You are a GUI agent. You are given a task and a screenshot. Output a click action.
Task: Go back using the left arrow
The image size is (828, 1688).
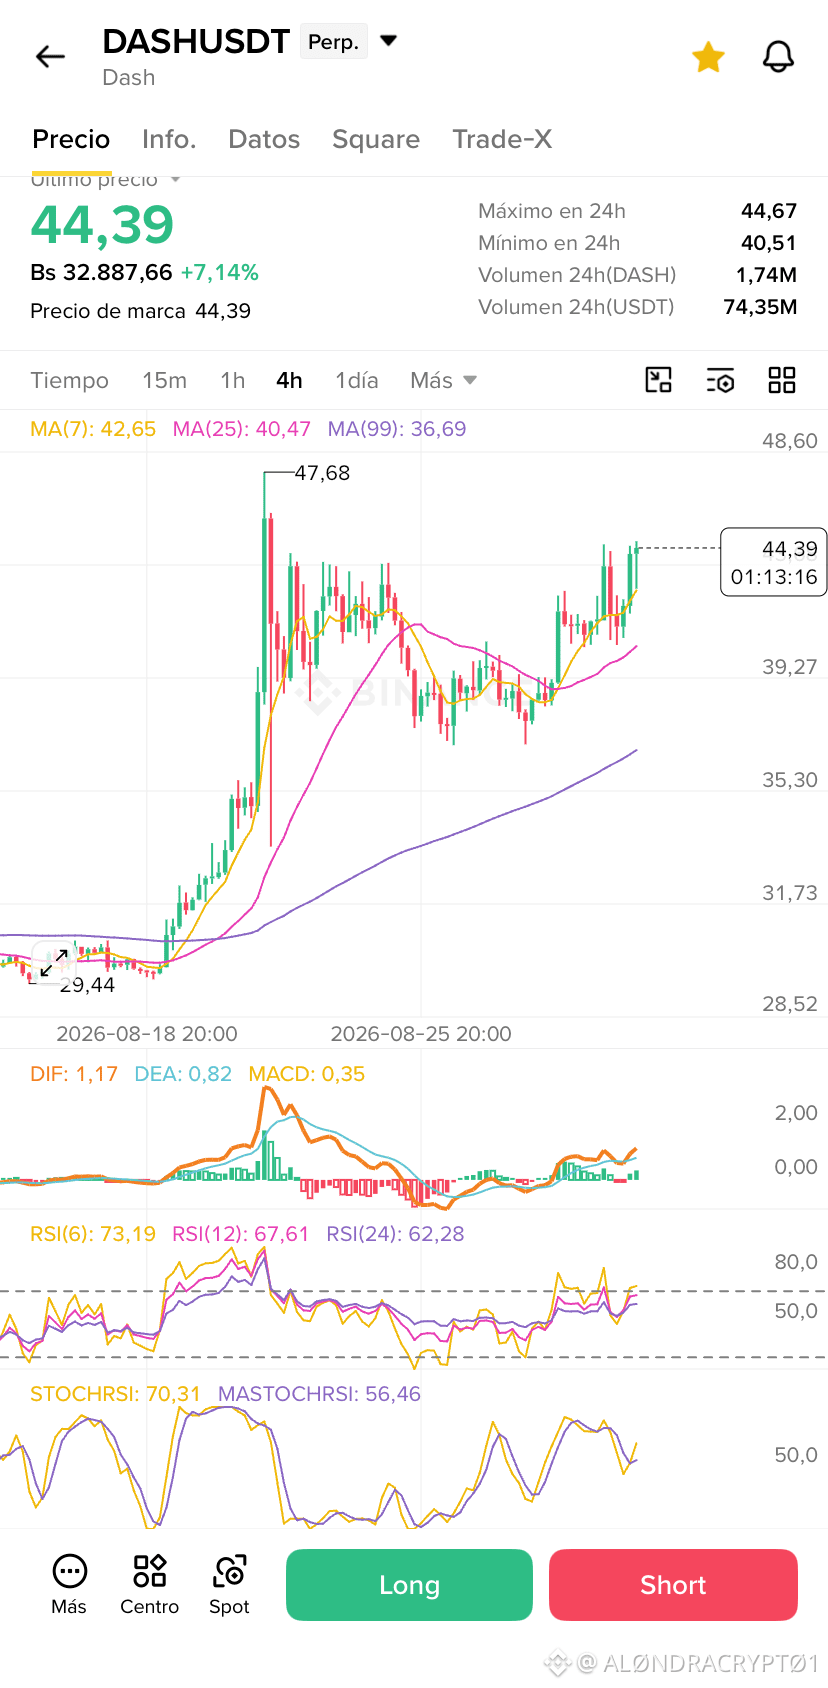click(50, 57)
